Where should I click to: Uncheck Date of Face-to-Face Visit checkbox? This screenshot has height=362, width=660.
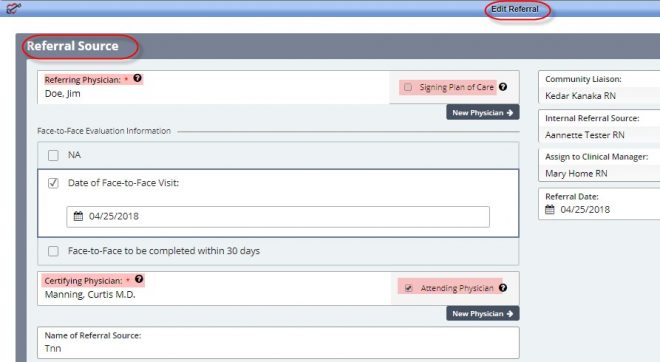point(53,183)
